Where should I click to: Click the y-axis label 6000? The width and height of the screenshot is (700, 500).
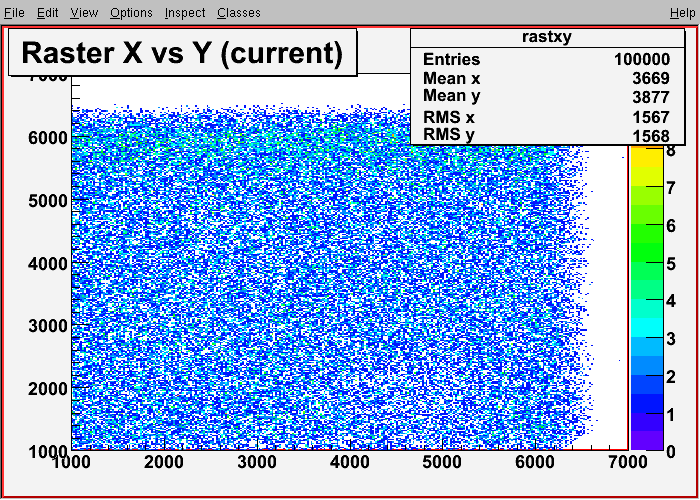48,138
